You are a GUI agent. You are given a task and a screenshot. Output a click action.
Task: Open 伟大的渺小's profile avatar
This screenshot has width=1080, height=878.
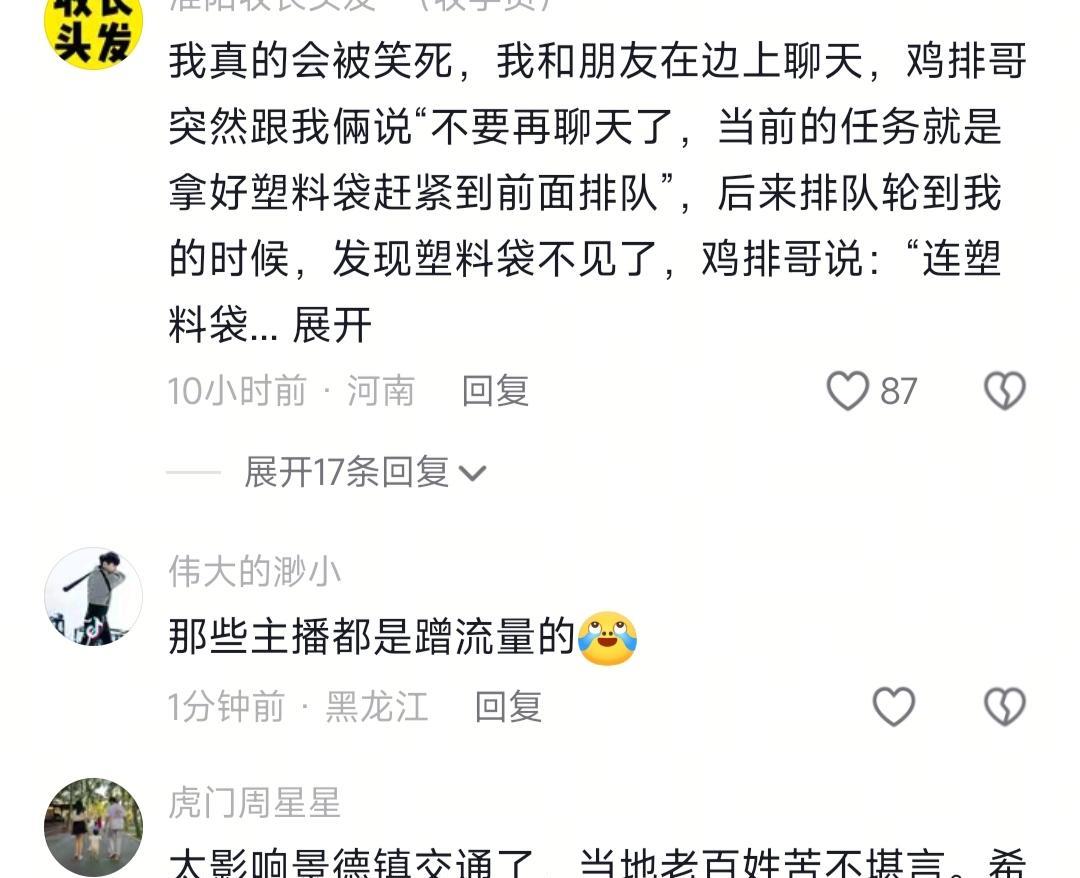[94, 596]
